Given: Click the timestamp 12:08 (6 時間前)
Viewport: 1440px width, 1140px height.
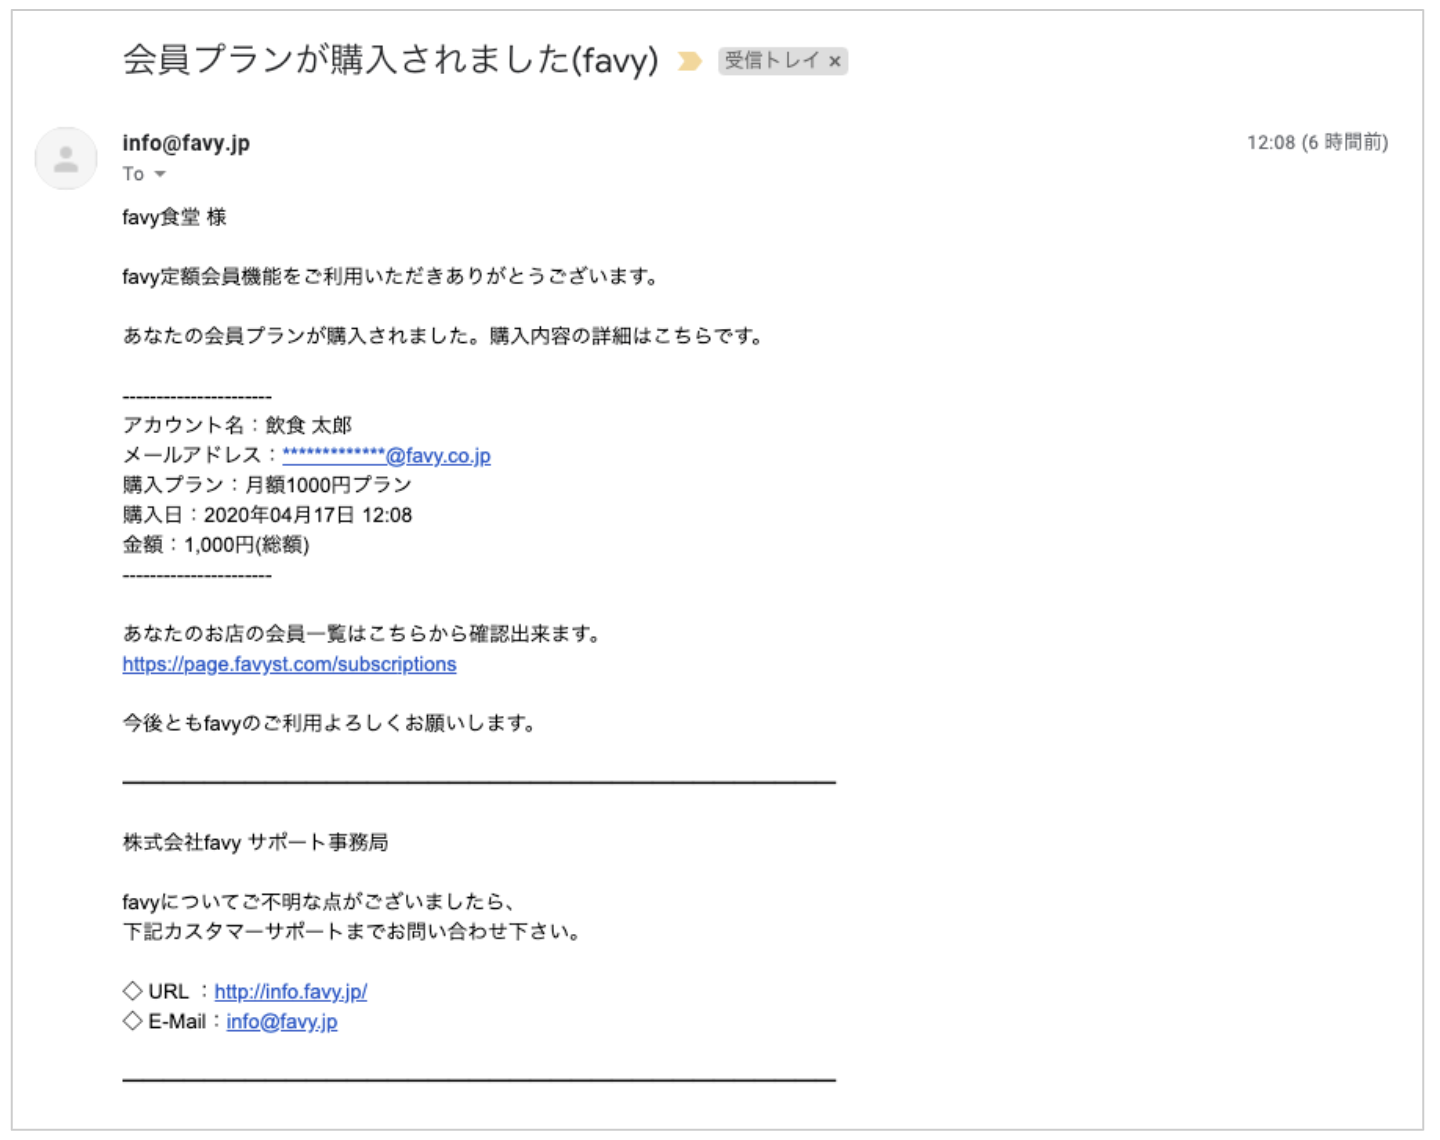Looking at the screenshot, I should (1317, 142).
